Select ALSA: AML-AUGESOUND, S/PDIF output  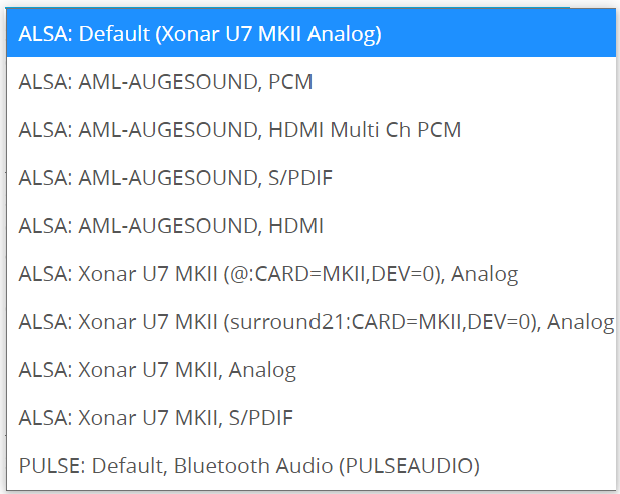175,178
